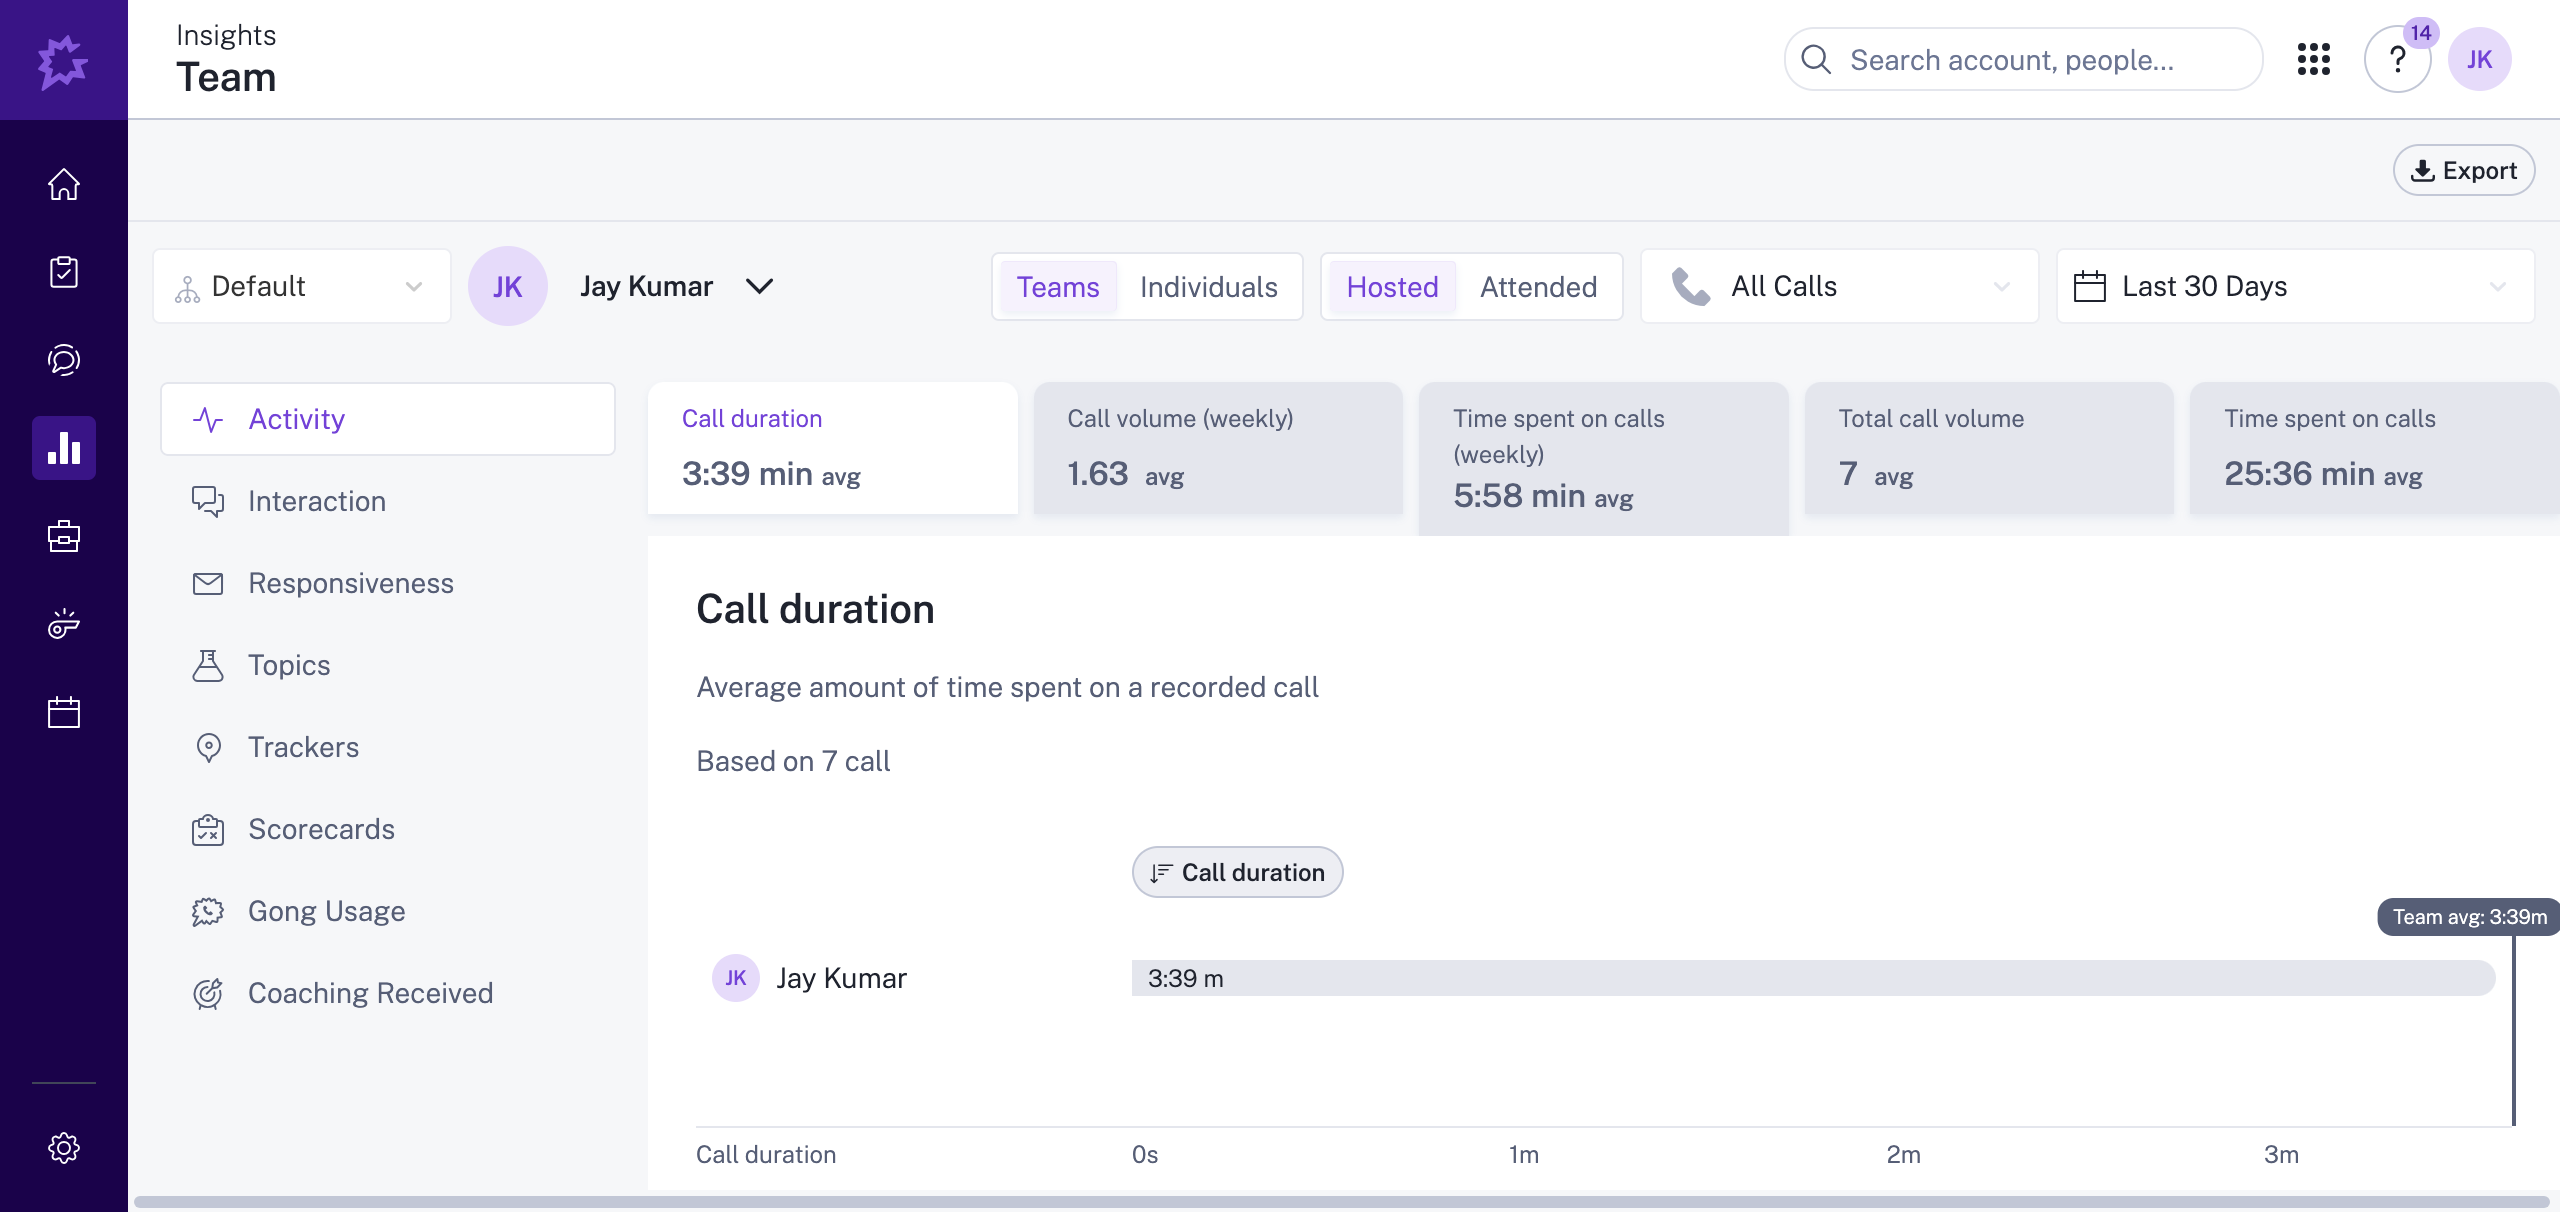Viewport: 2560px width, 1212px height.
Task: Change sorting via the Call duration pill
Action: 1236,871
